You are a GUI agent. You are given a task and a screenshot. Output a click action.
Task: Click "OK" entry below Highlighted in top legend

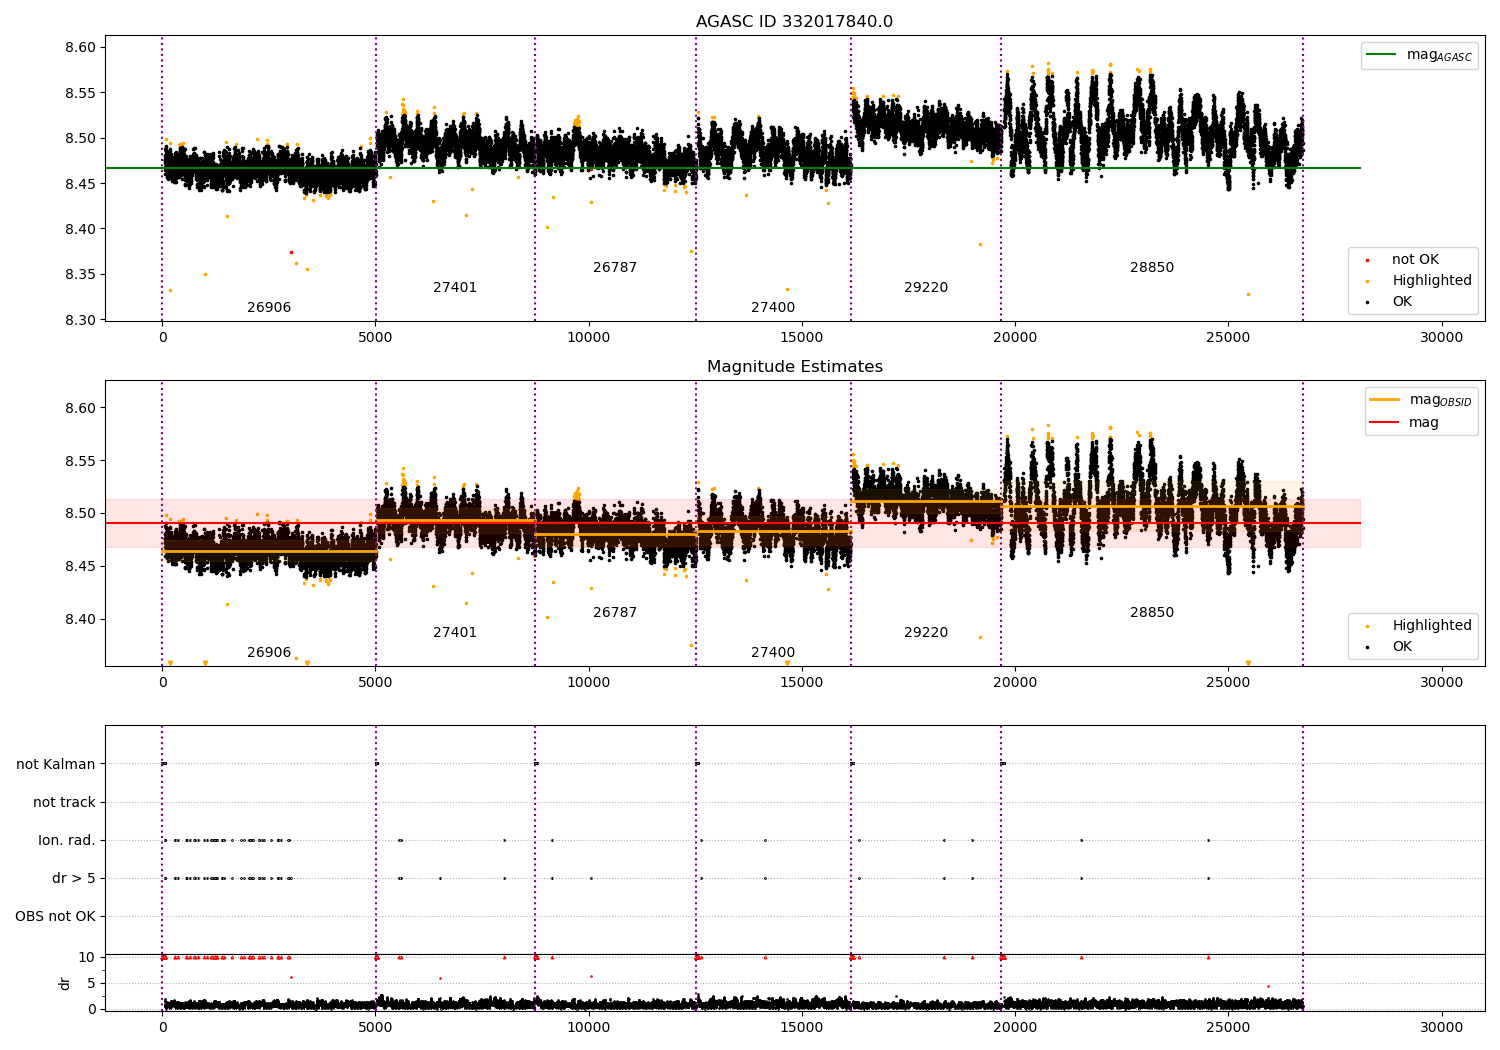click(1402, 302)
